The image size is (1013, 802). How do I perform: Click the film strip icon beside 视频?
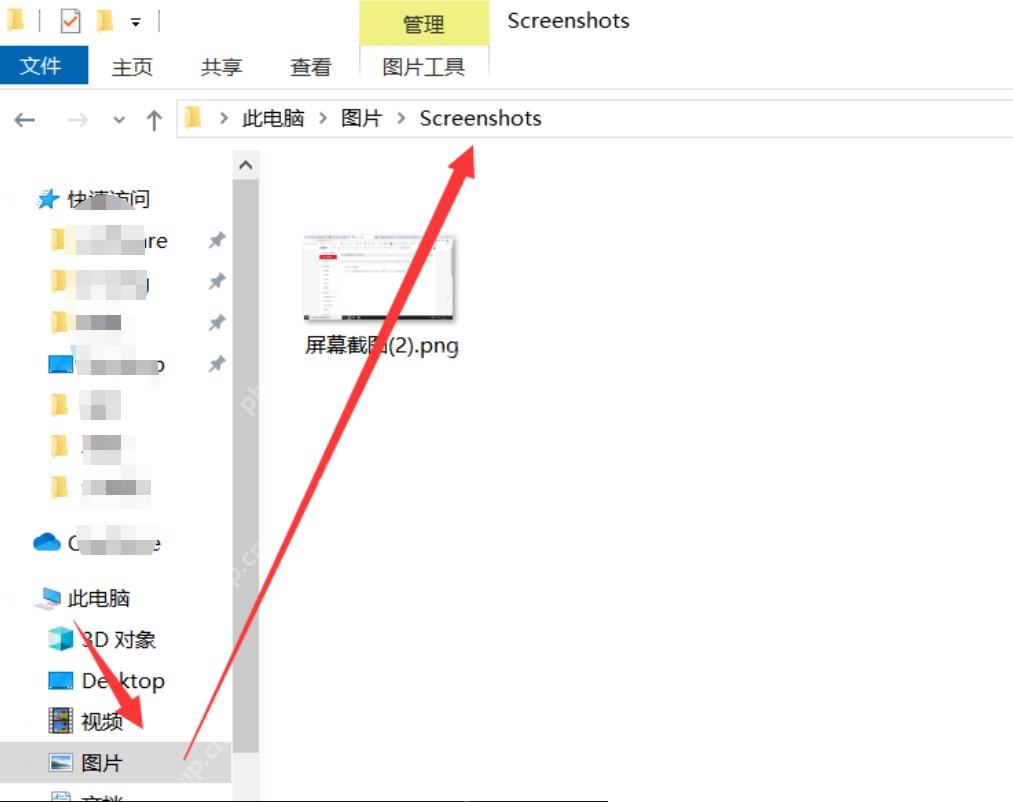(61, 721)
